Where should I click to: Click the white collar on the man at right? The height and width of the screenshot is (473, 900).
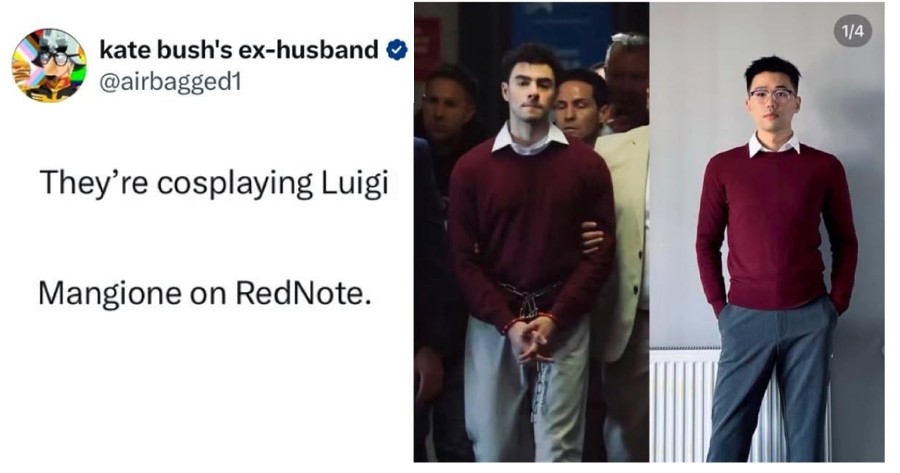tap(774, 145)
